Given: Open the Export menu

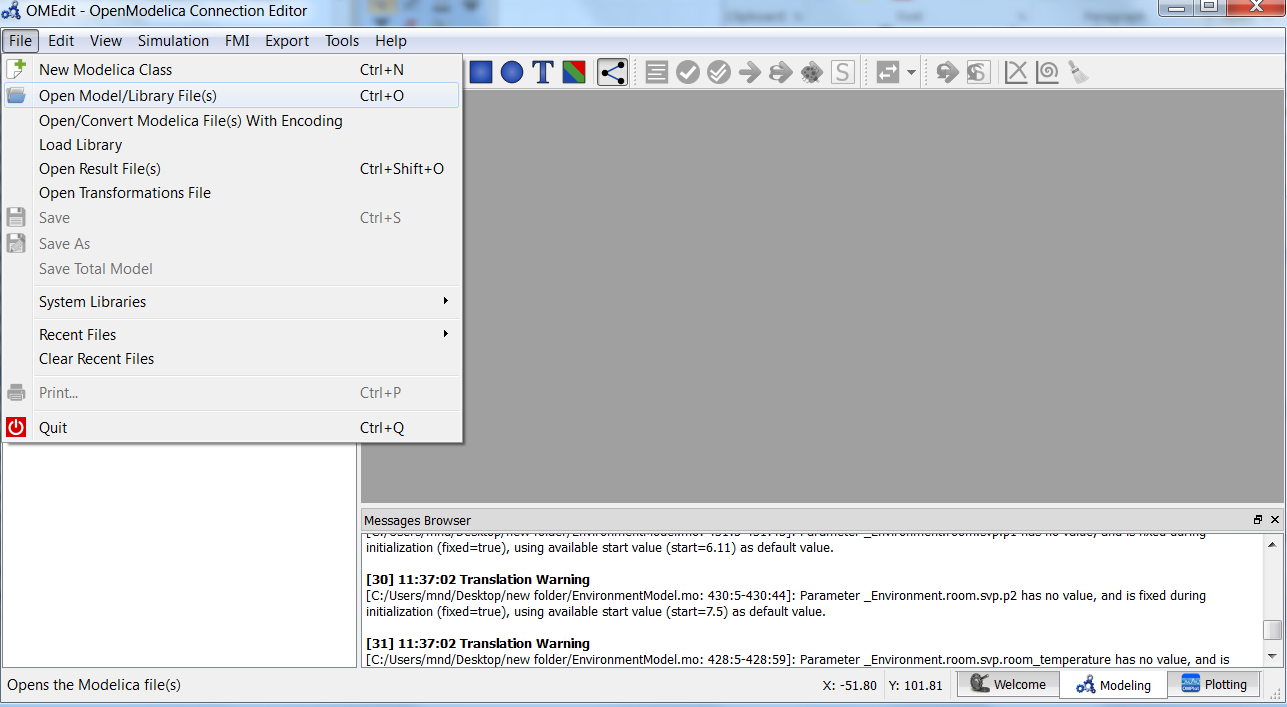Looking at the screenshot, I should click(287, 41).
